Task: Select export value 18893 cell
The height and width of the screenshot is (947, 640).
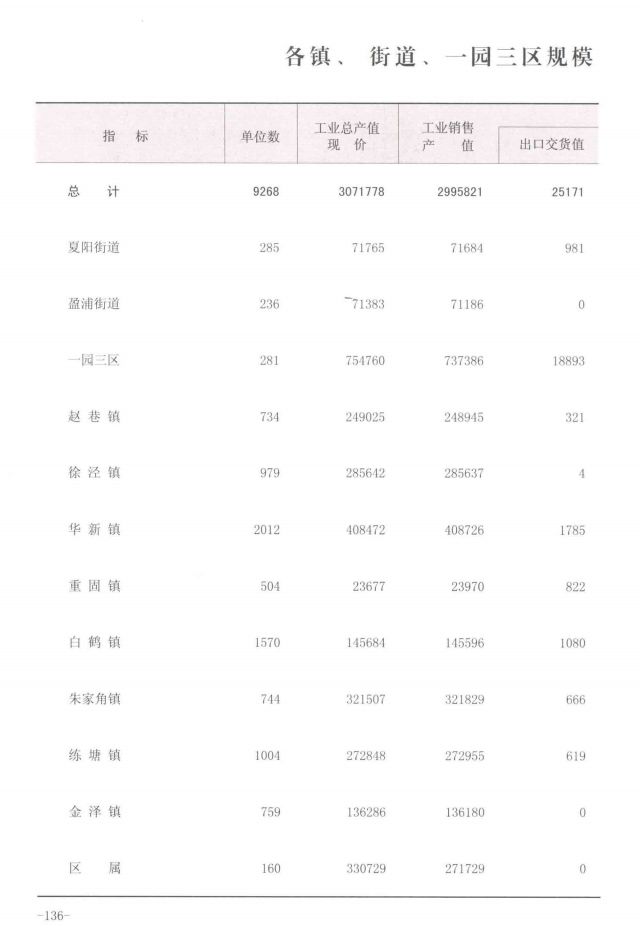Action: coord(568,361)
